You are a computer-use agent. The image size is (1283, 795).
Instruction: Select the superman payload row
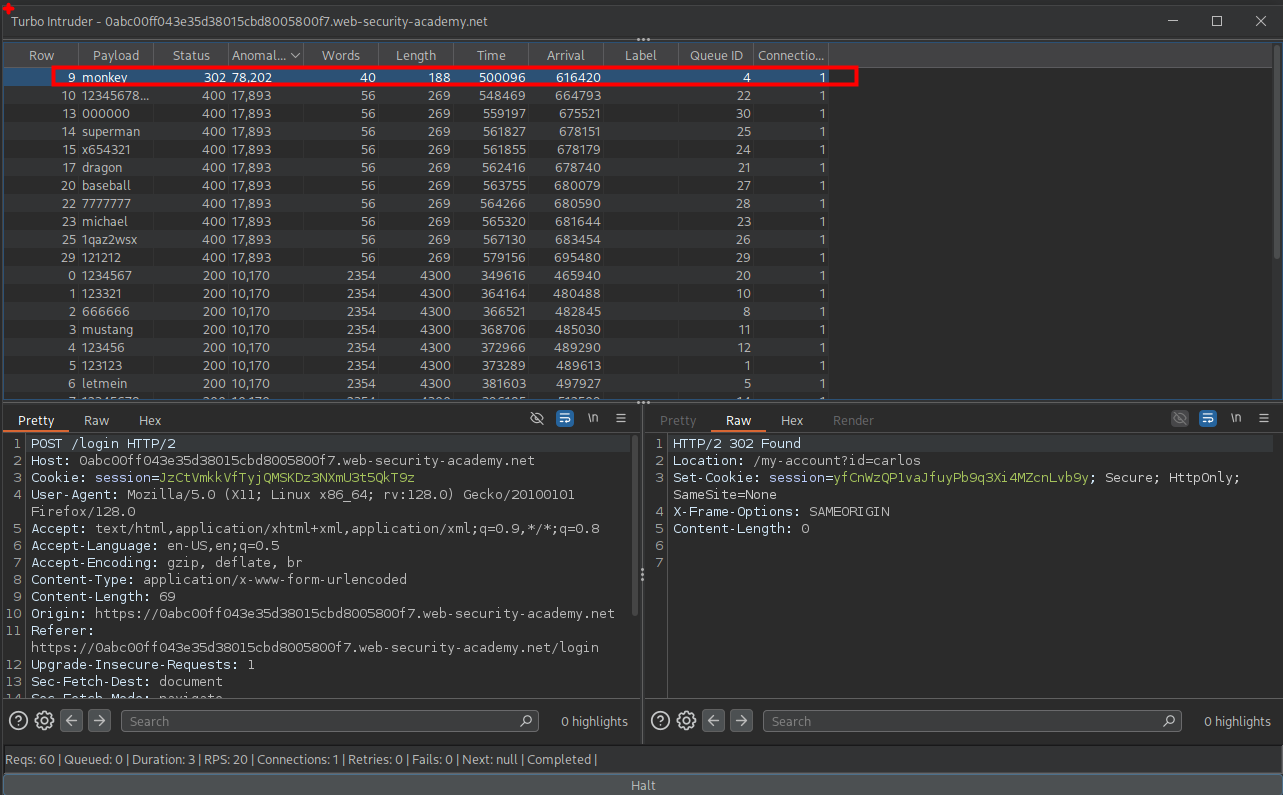click(x=111, y=132)
